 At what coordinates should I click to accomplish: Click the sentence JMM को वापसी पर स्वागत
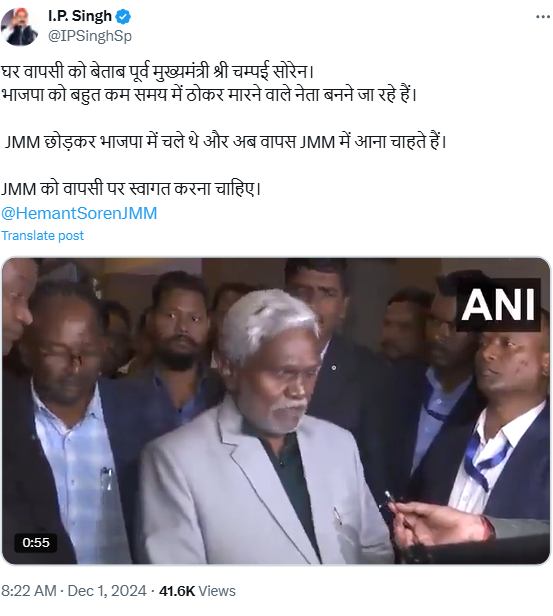(x=131, y=189)
